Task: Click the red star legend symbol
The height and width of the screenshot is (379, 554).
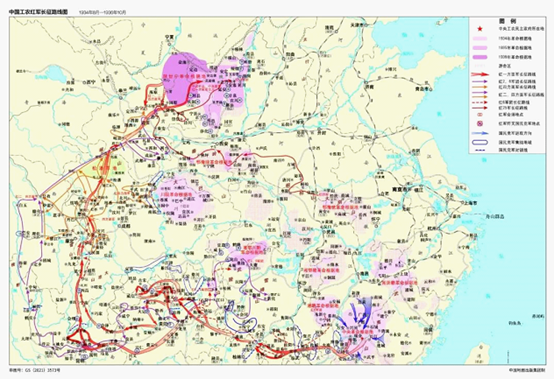Action: 480,29
